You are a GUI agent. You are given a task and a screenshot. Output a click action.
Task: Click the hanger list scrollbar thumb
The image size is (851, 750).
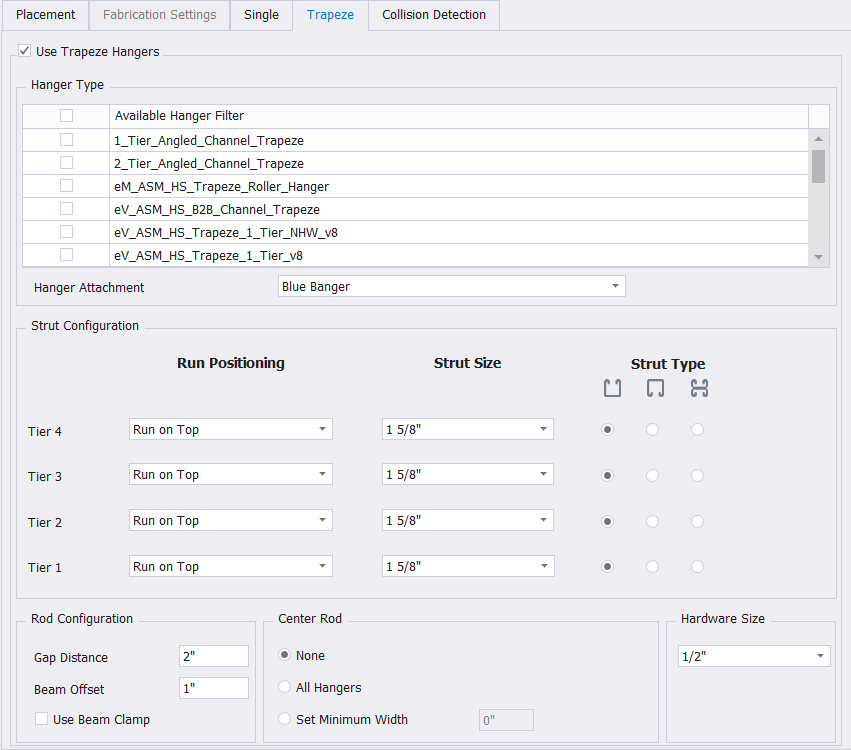point(818,166)
